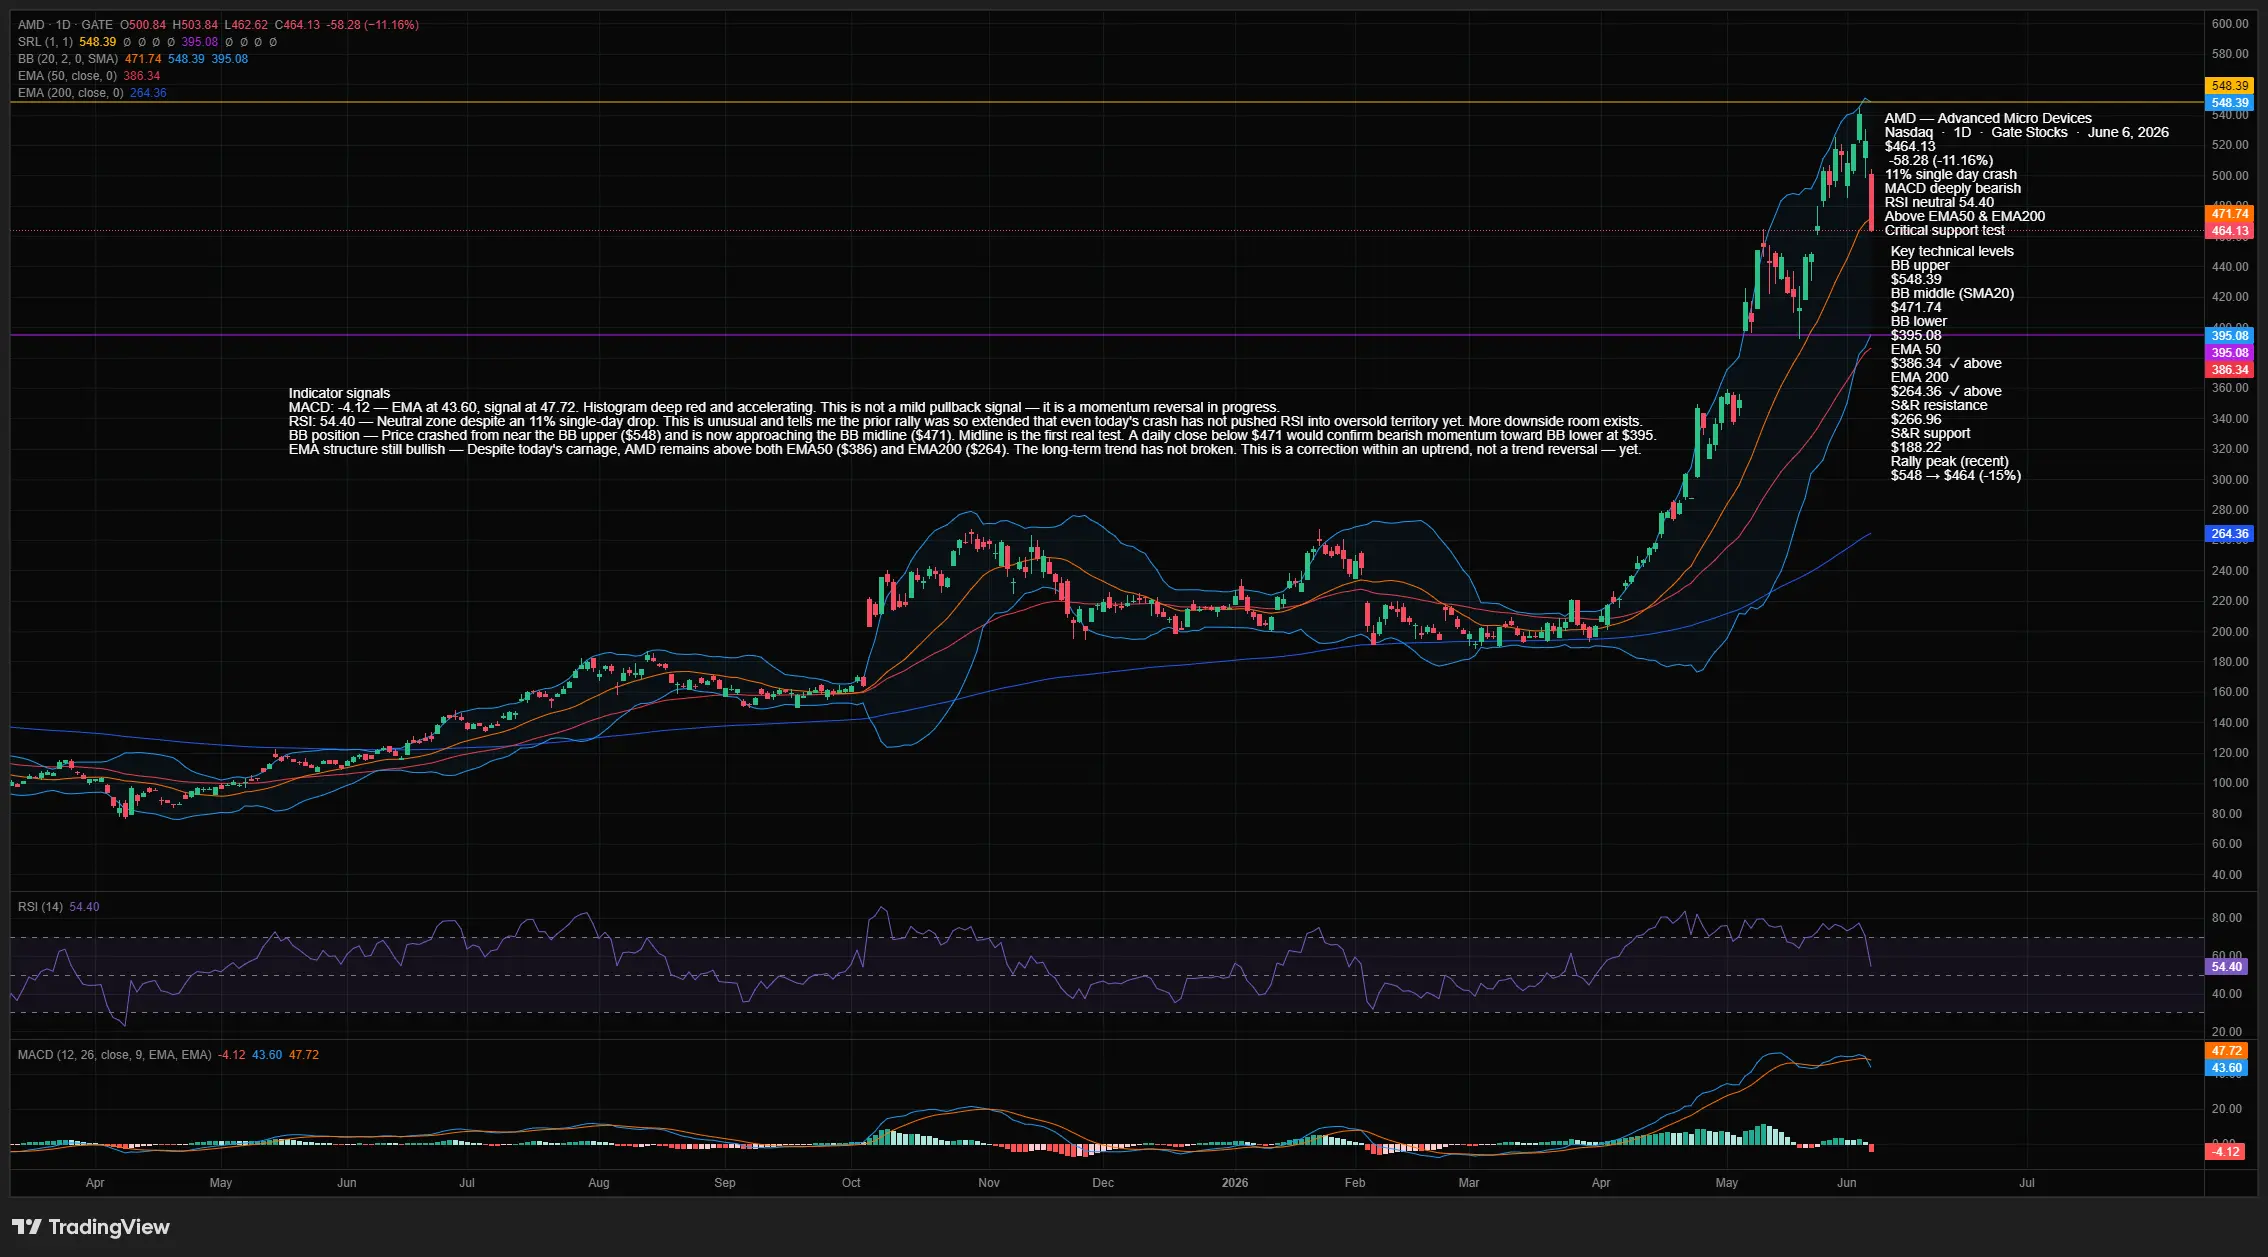
Task: Click the 'MACD deeply bearish' note
Action: click(1953, 188)
